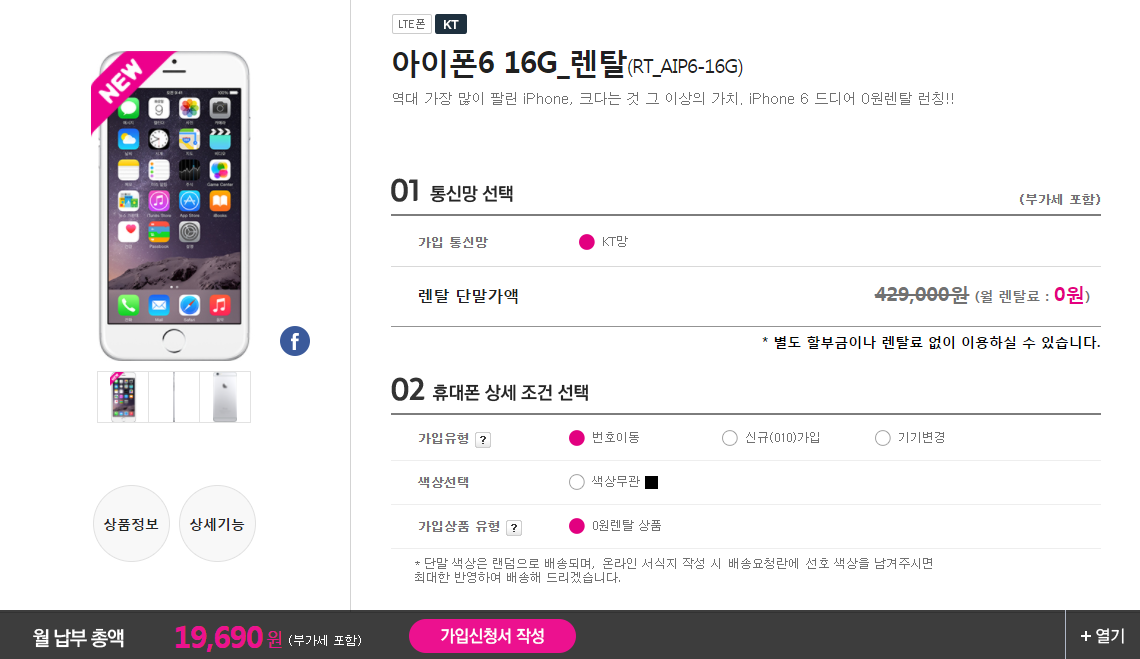Choose 신규(010)가입 radio option
The height and width of the screenshot is (659, 1140).
[730, 438]
